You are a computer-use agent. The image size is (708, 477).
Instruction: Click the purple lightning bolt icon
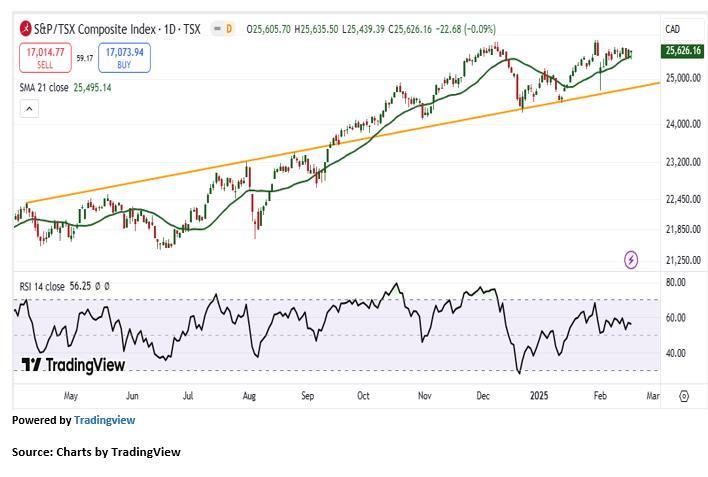631,260
